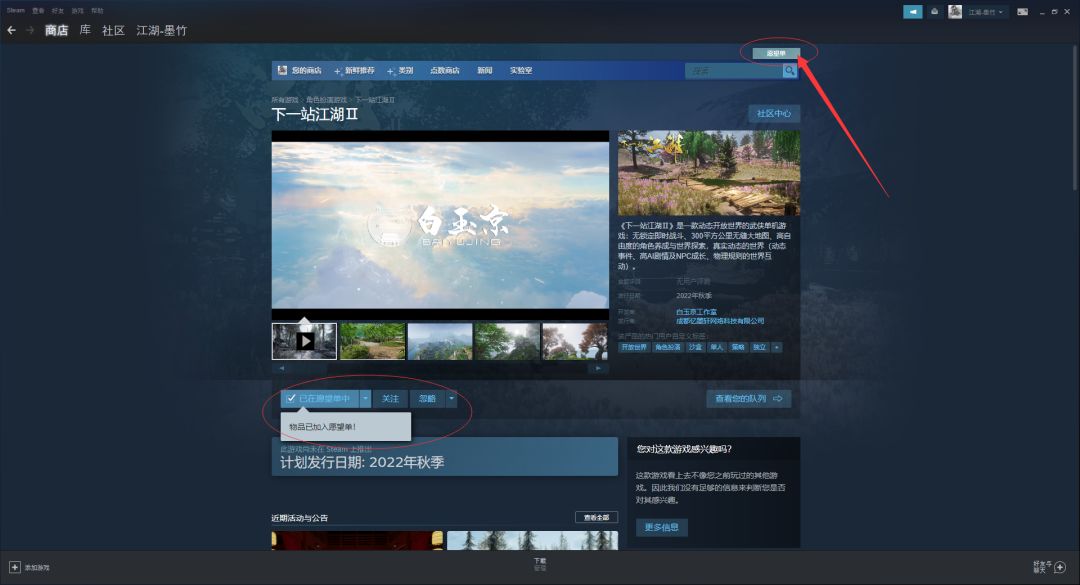The height and width of the screenshot is (585, 1080).
Task: Open 实验室 in store nav
Action: click(521, 70)
